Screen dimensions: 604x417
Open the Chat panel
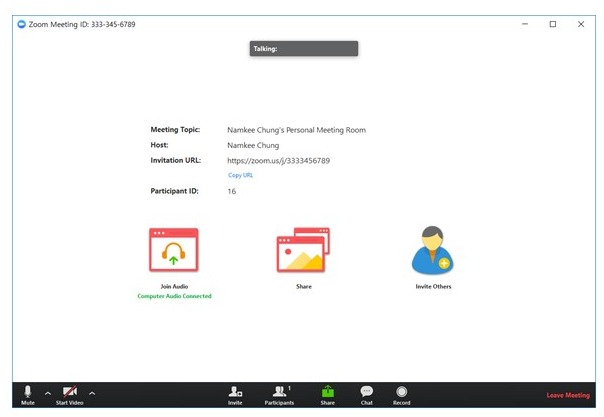pyautogui.click(x=367, y=395)
